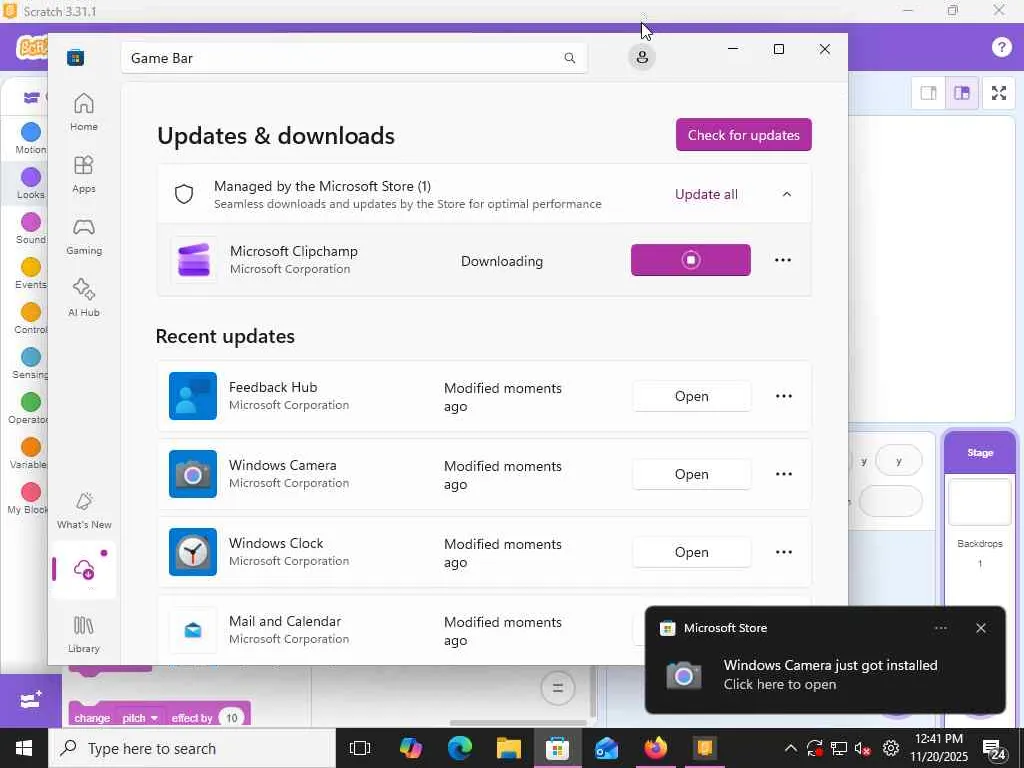1024x768 pixels.
Task: Click effect value 10 in Scratch block
Action: (x=231, y=718)
